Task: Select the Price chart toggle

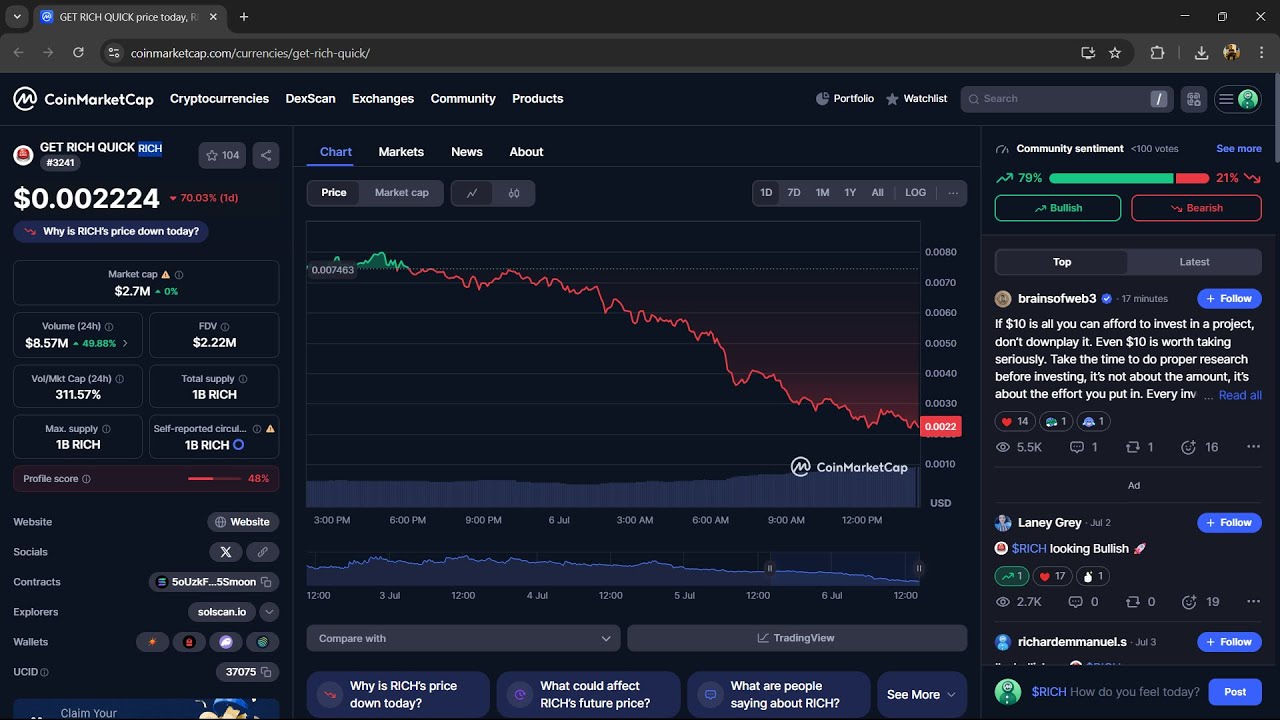Action: click(334, 193)
